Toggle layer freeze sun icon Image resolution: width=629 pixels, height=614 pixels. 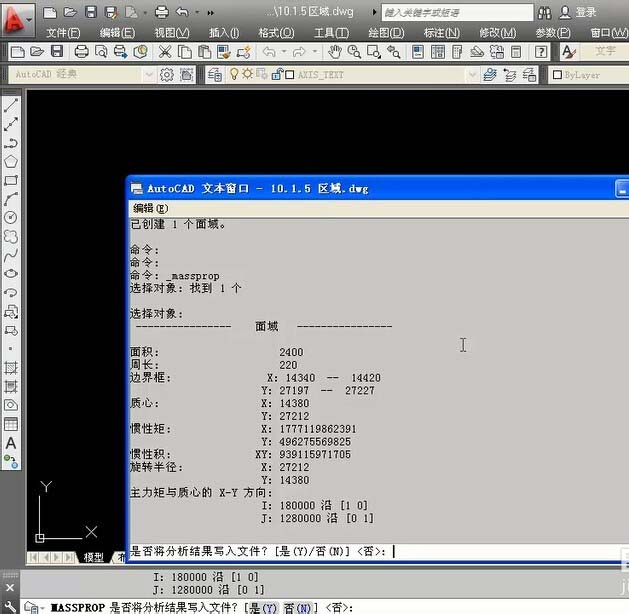(x=248, y=74)
